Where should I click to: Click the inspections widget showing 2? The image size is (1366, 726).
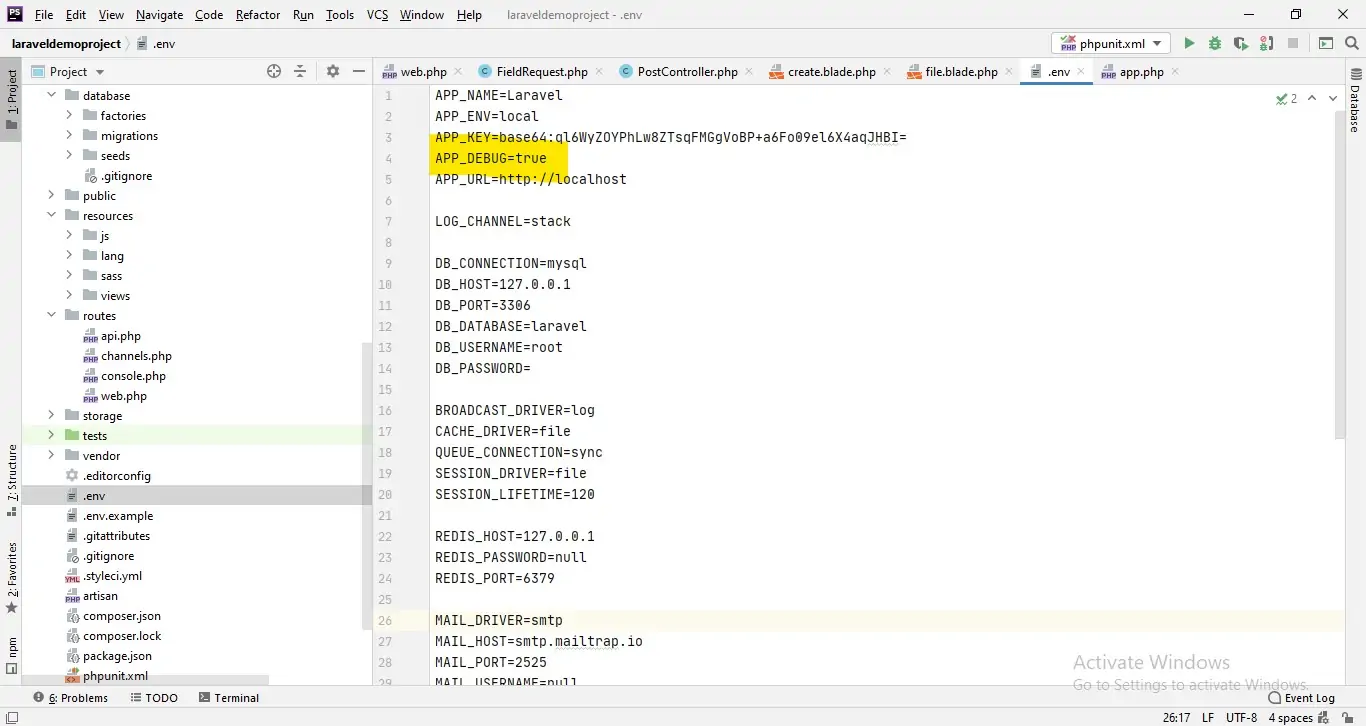click(1287, 98)
